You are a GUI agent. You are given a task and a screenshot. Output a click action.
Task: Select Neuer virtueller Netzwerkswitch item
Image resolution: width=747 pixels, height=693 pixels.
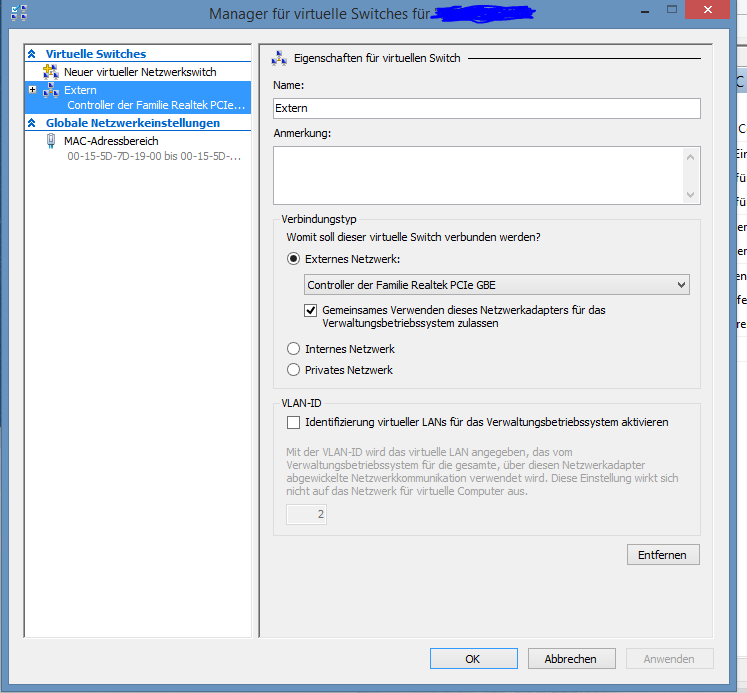(x=138, y=72)
